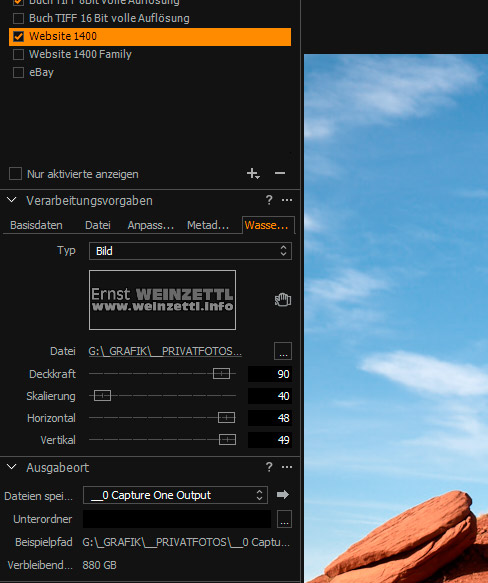Open help for Ausgabeort panel
Image resolution: width=488 pixels, height=583 pixels.
pyautogui.click(x=269, y=467)
